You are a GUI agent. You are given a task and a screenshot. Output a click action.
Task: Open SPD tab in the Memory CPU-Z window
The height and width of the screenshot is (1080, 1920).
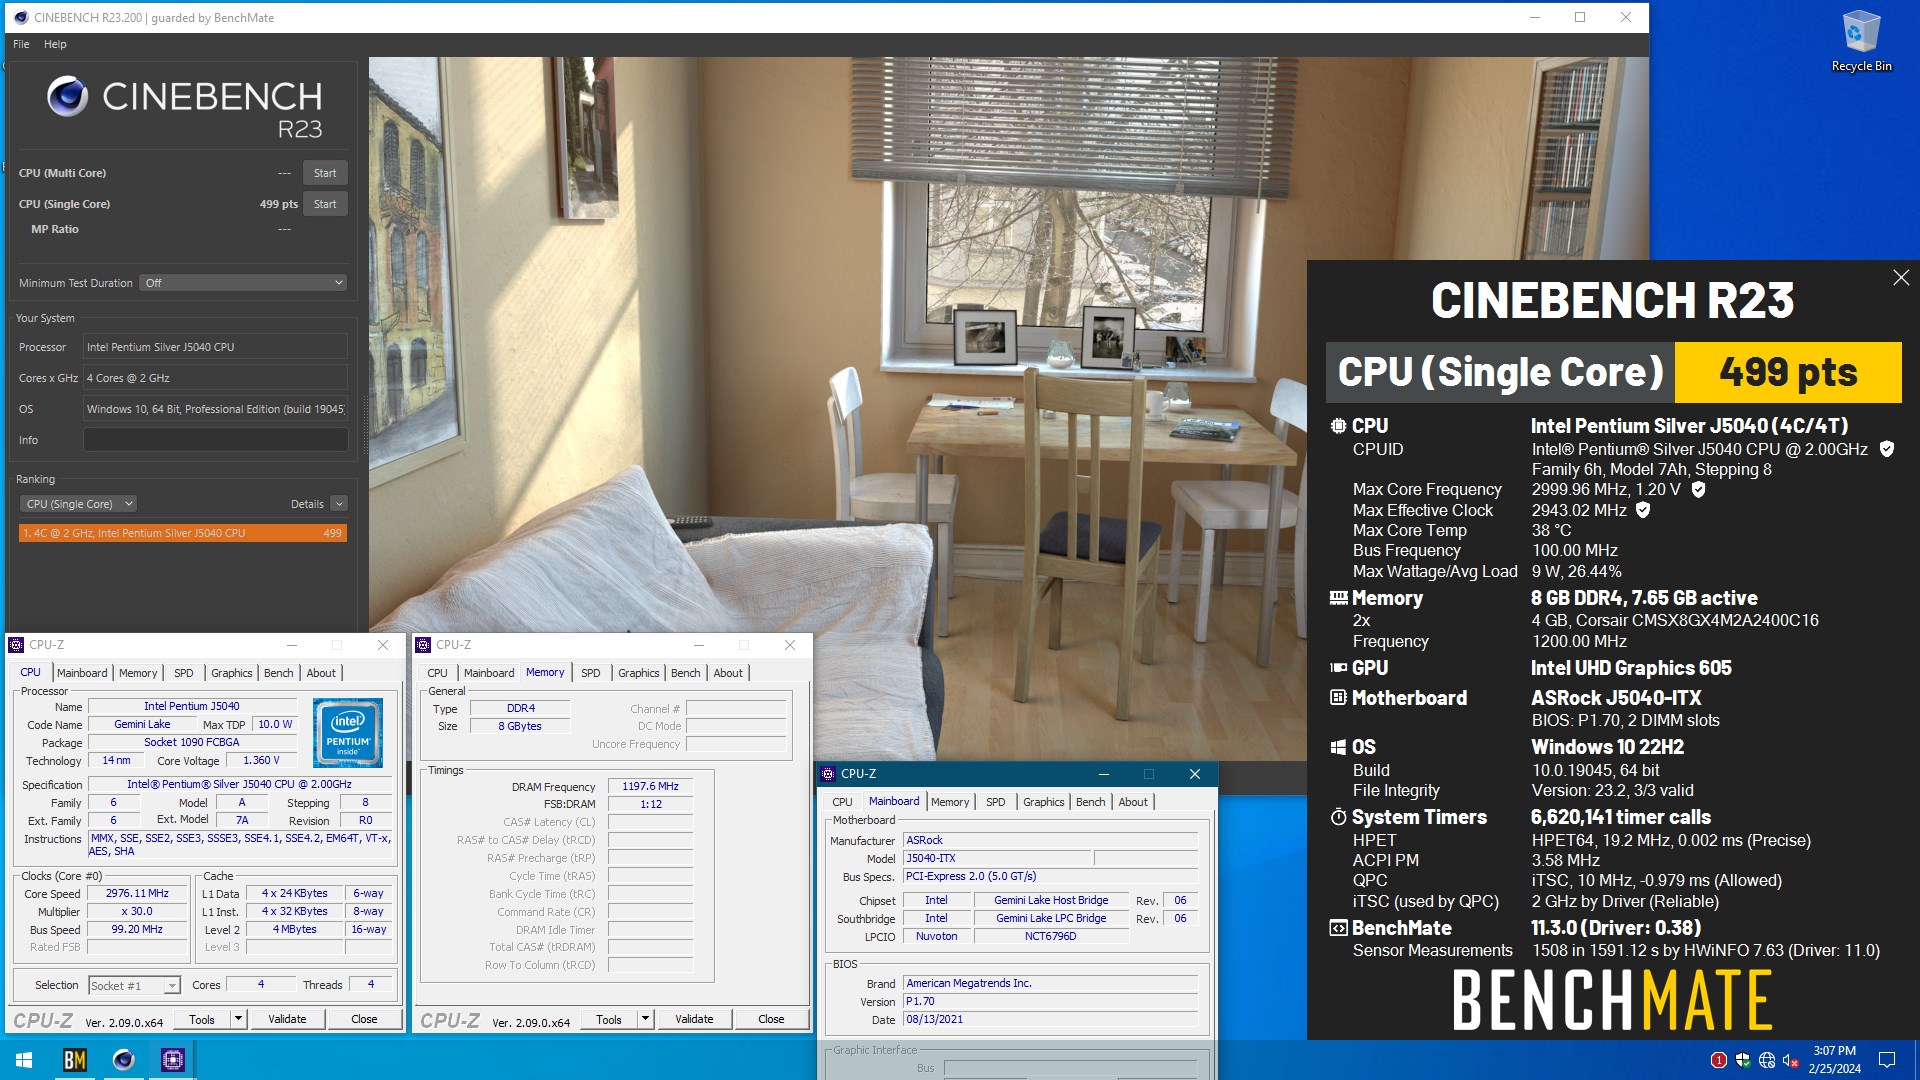(x=591, y=673)
